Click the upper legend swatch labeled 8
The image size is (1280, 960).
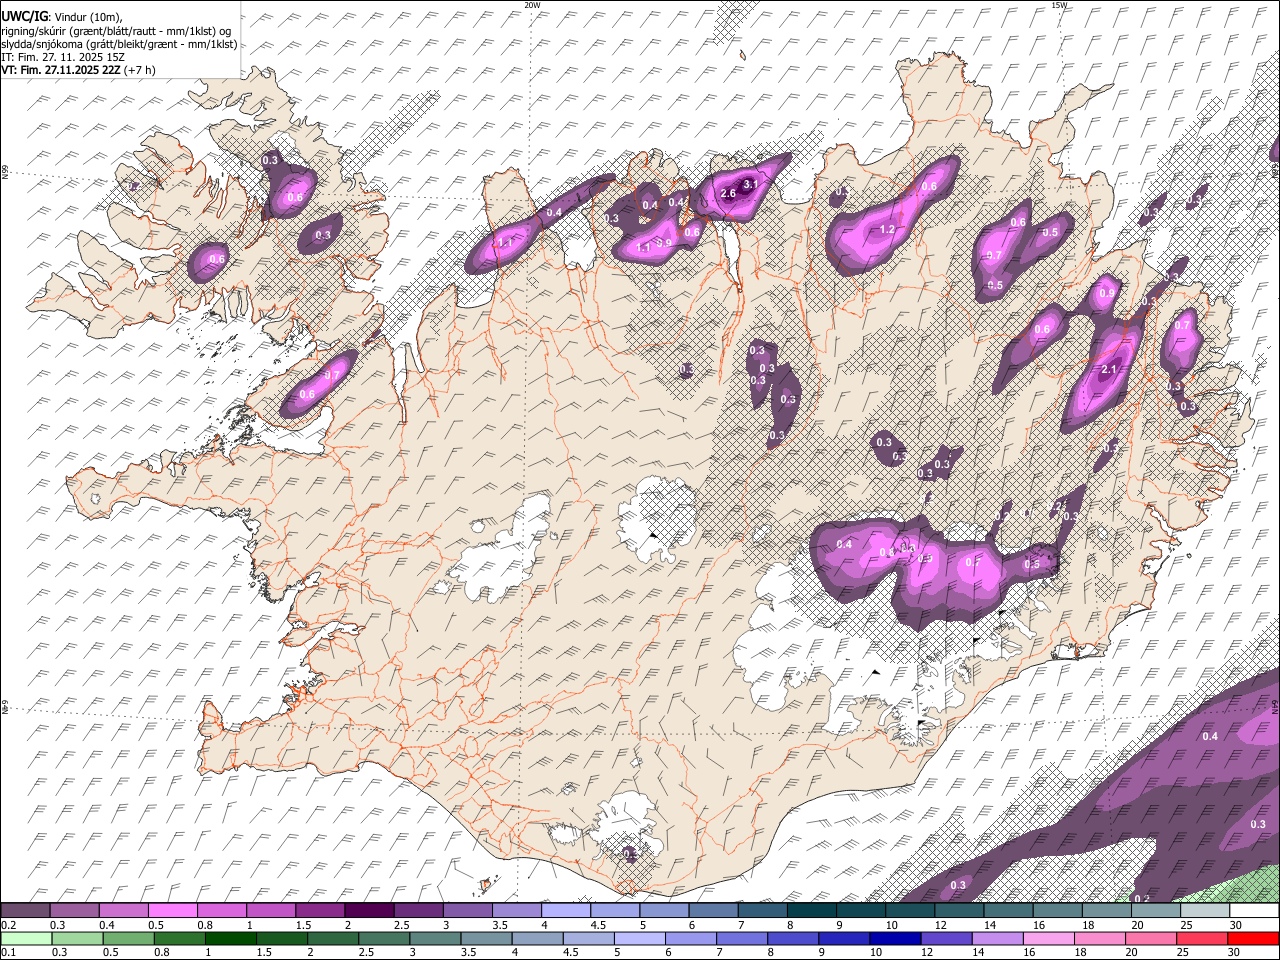click(x=812, y=911)
